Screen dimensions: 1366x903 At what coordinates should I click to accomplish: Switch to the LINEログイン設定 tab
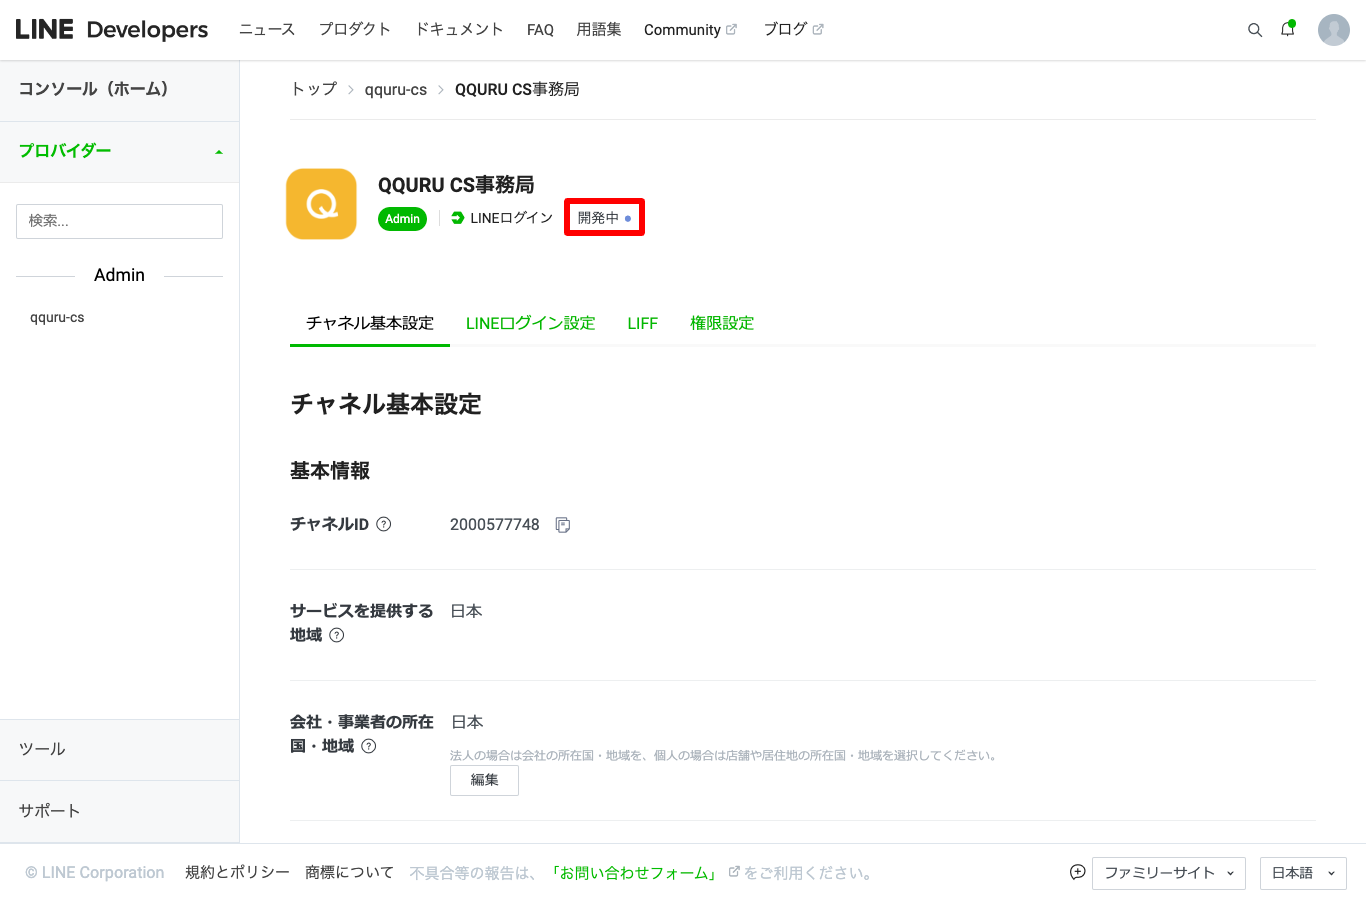(530, 323)
